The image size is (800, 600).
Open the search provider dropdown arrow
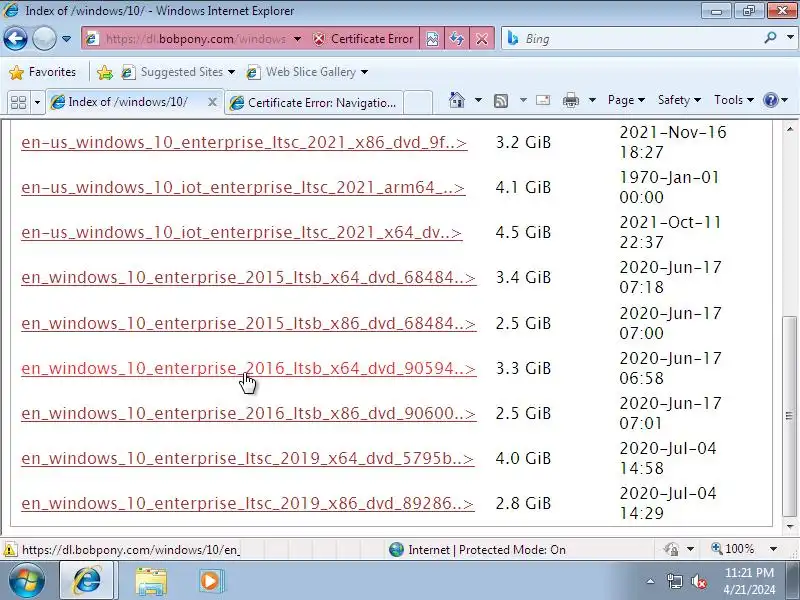[790, 38]
